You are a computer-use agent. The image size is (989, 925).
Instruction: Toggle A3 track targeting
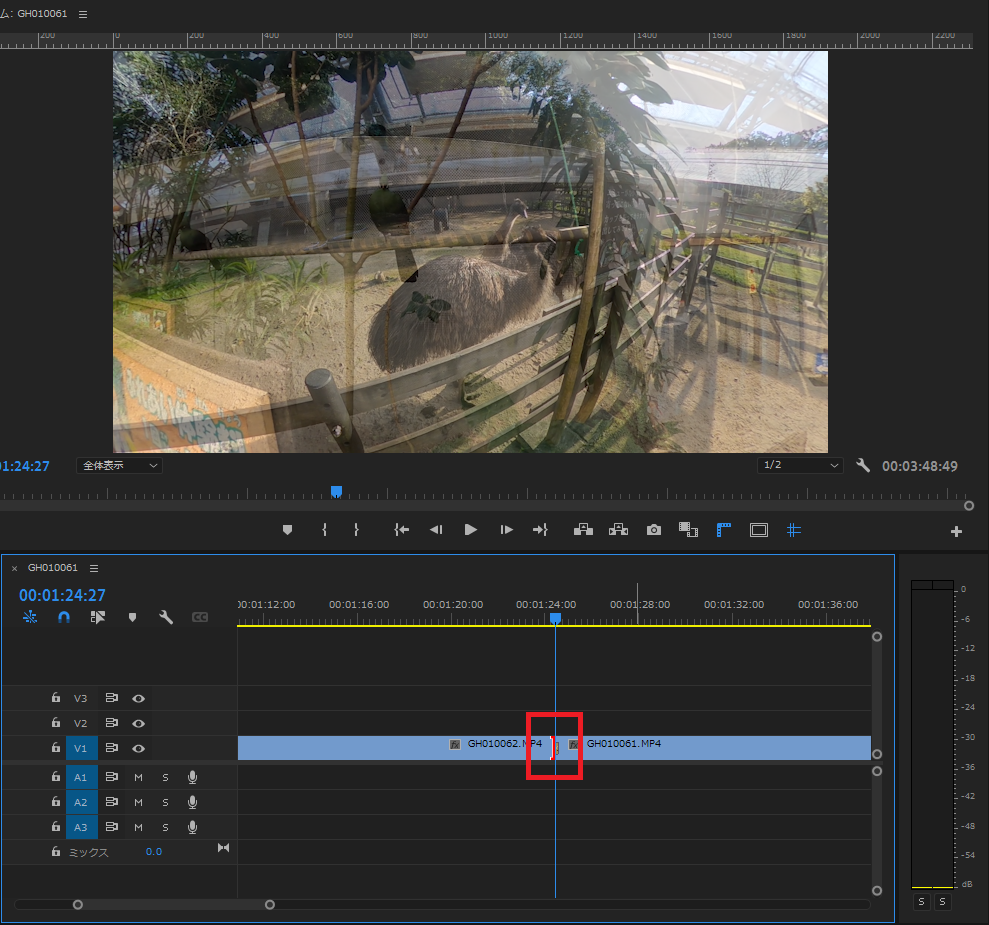[x=81, y=827]
